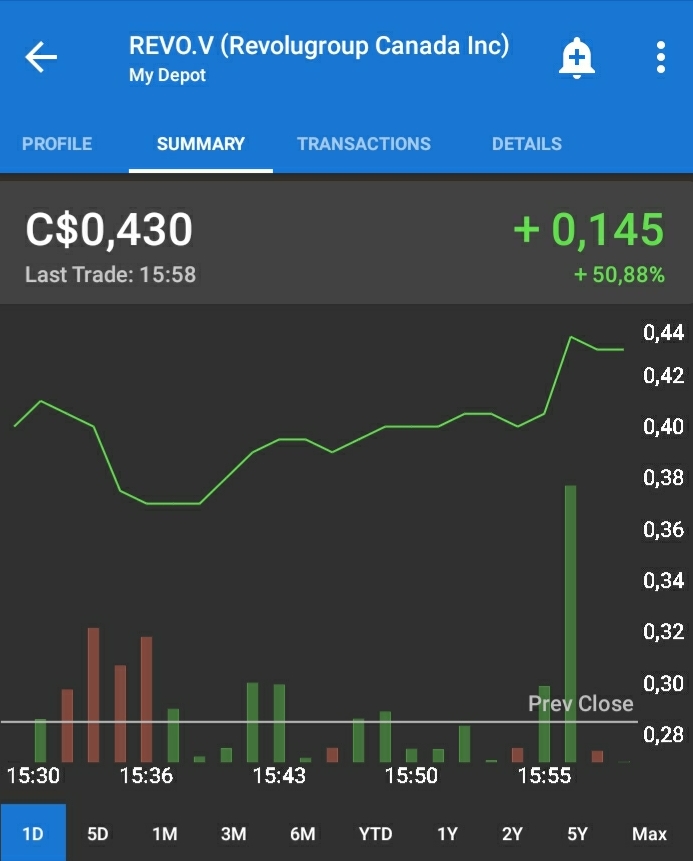
Task: Select the SUMMARY tab
Action: [x=199, y=144]
